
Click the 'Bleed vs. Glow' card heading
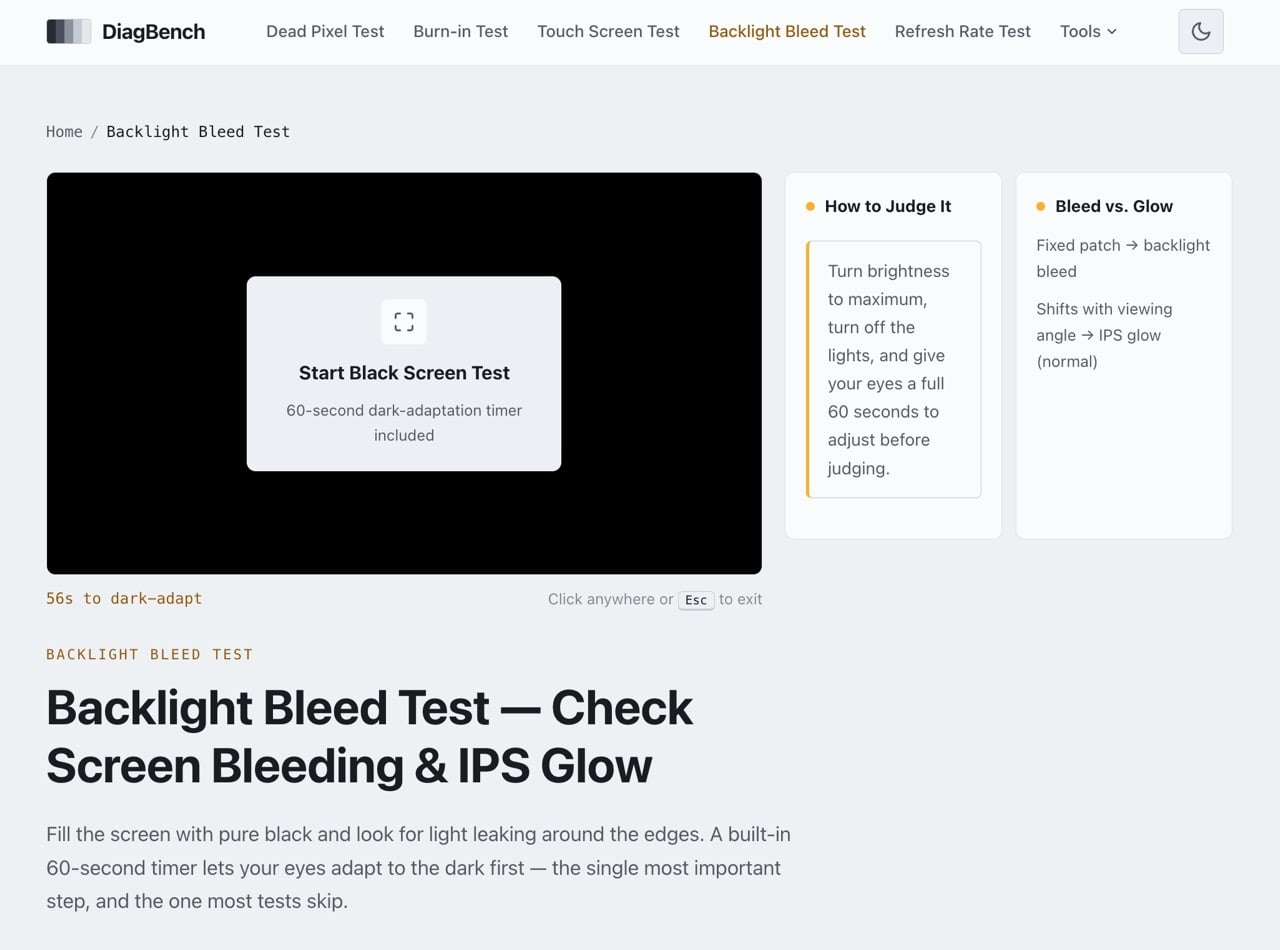point(1114,207)
